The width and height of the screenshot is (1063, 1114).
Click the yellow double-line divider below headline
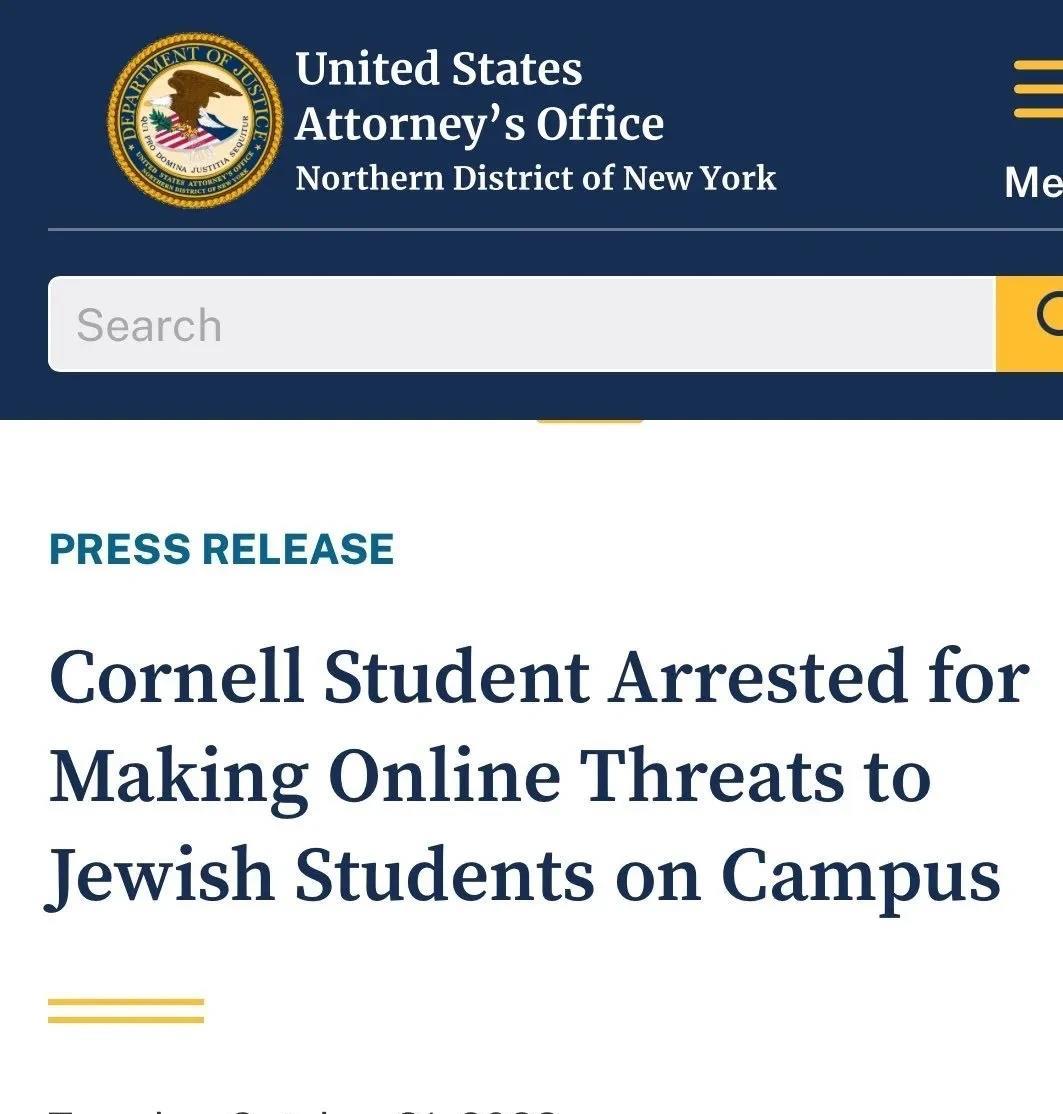[x=126, y=1010]
